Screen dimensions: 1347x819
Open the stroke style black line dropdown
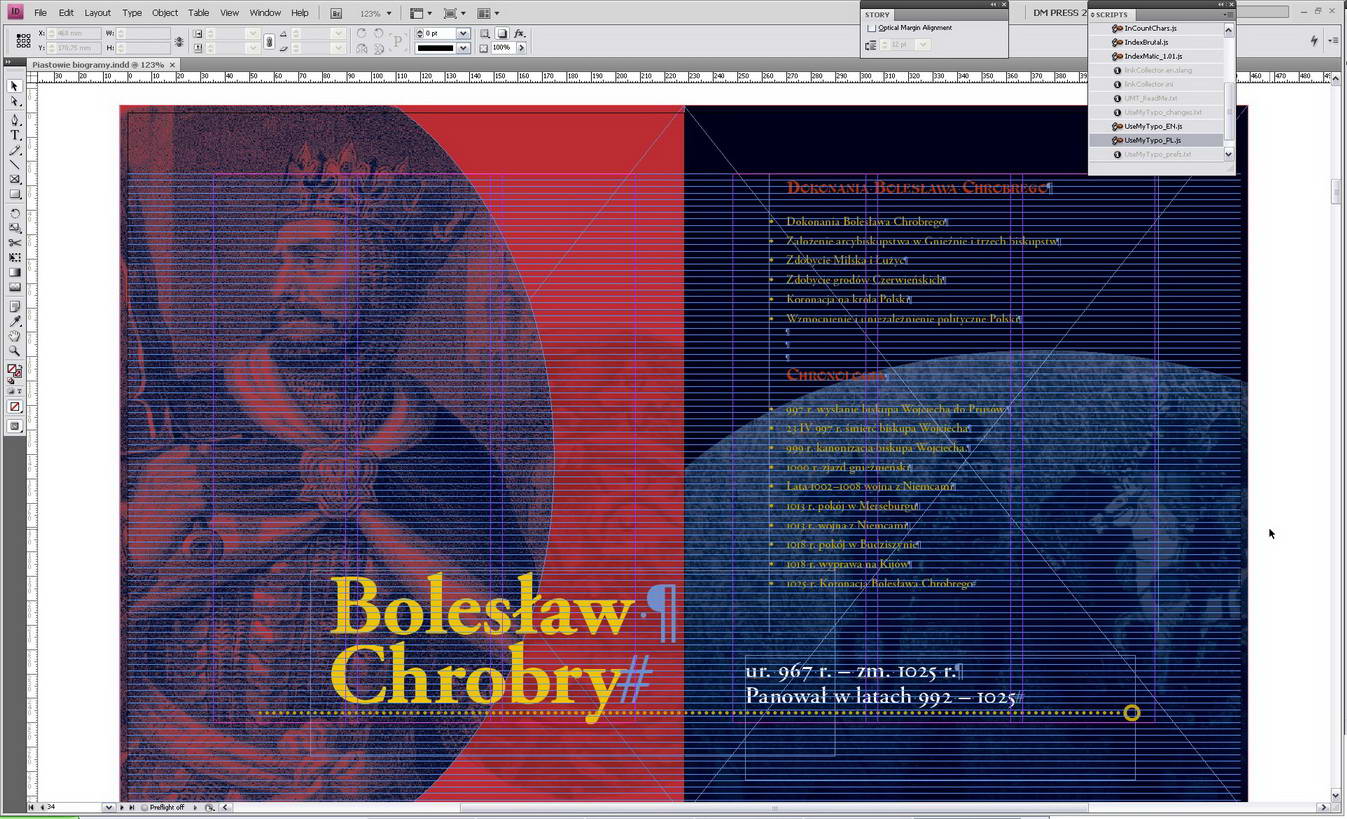pyautogui.click(x=463, y=48)
